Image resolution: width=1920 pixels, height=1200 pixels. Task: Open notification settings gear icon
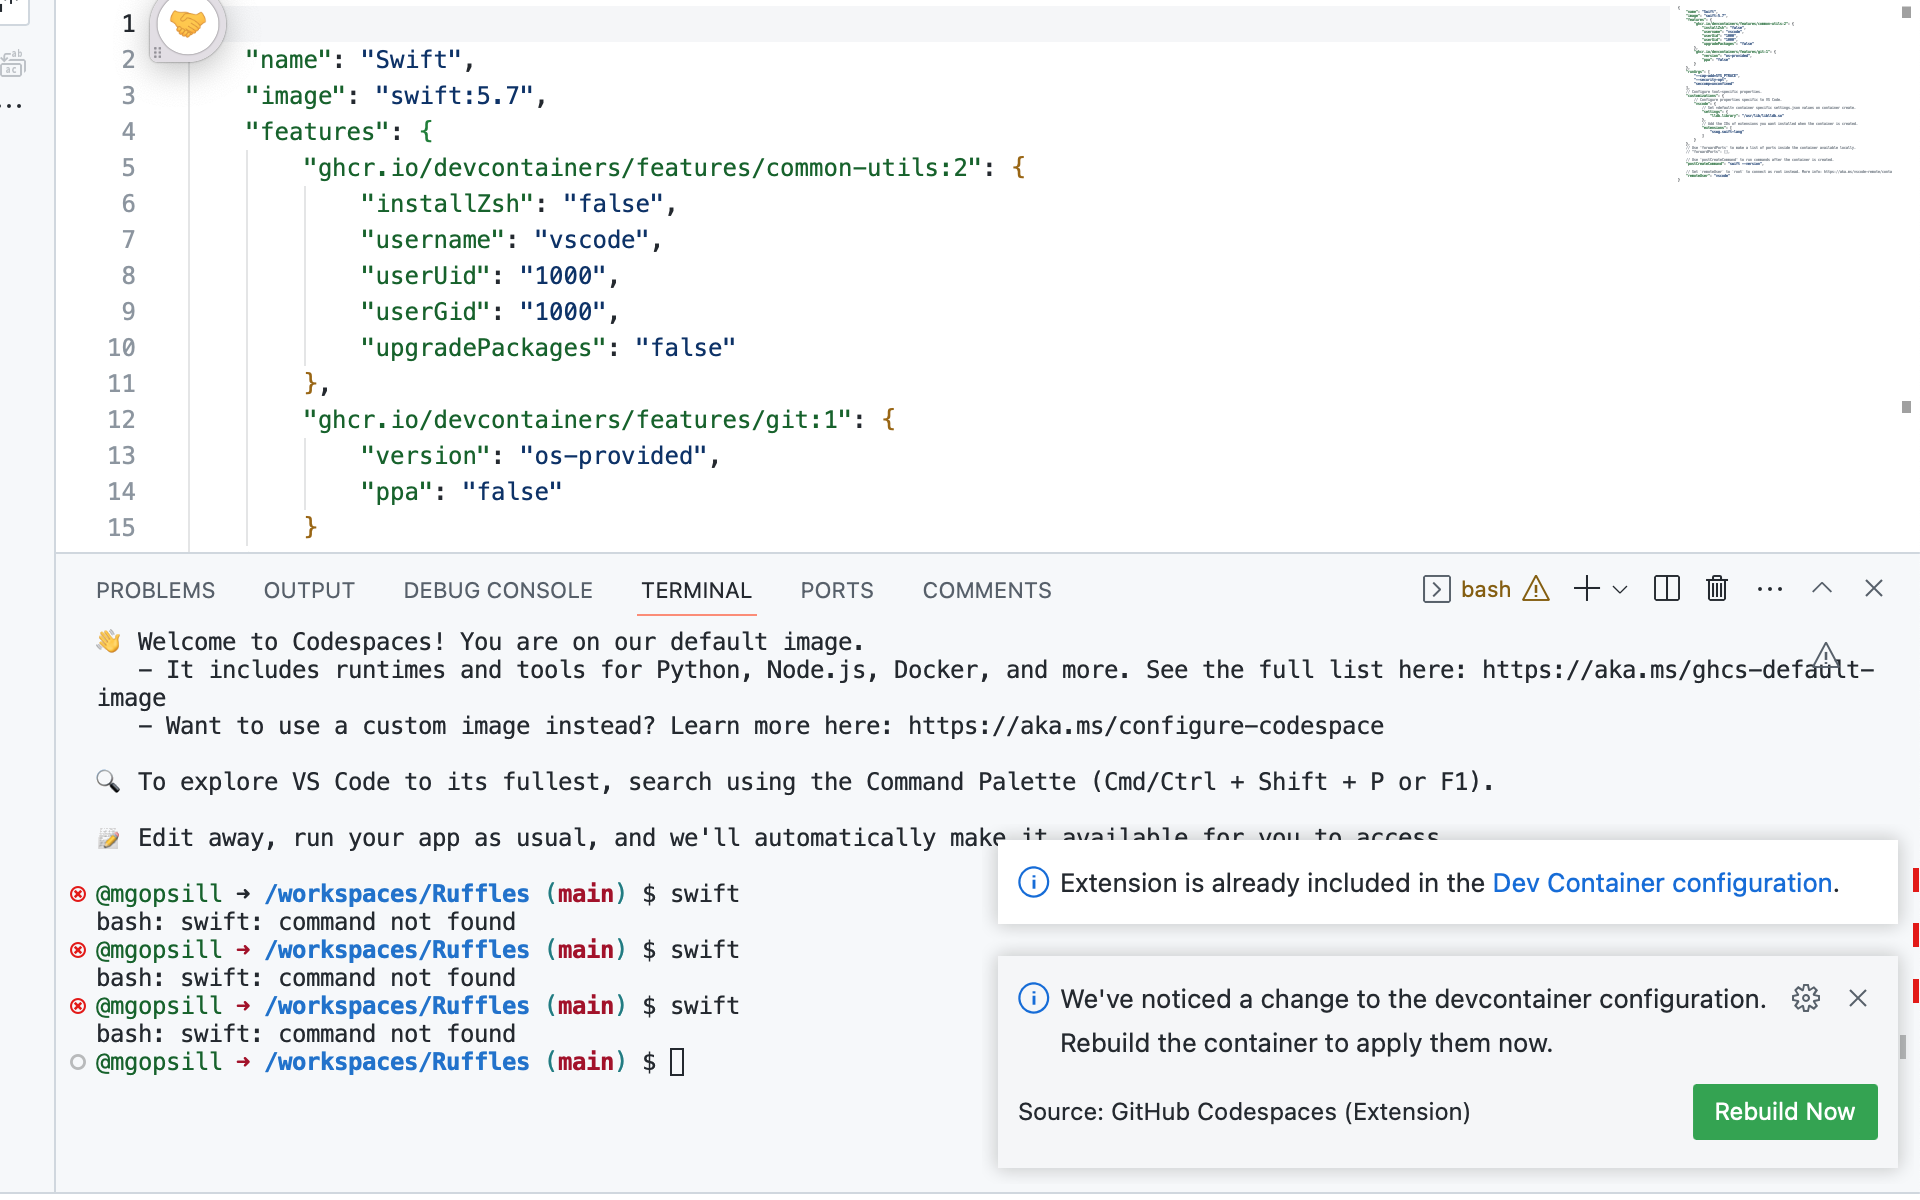tap(1806, 998)
